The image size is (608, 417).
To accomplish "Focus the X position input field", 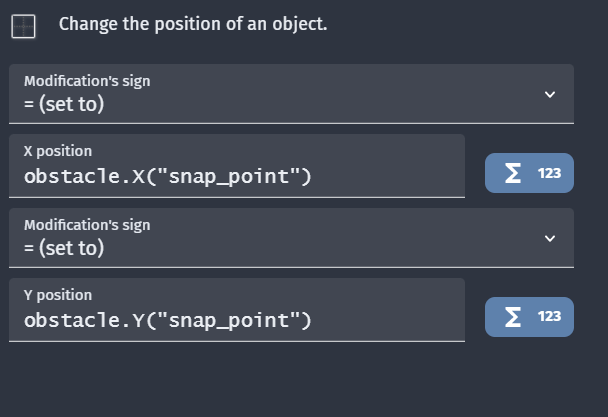I will point(237,166).
